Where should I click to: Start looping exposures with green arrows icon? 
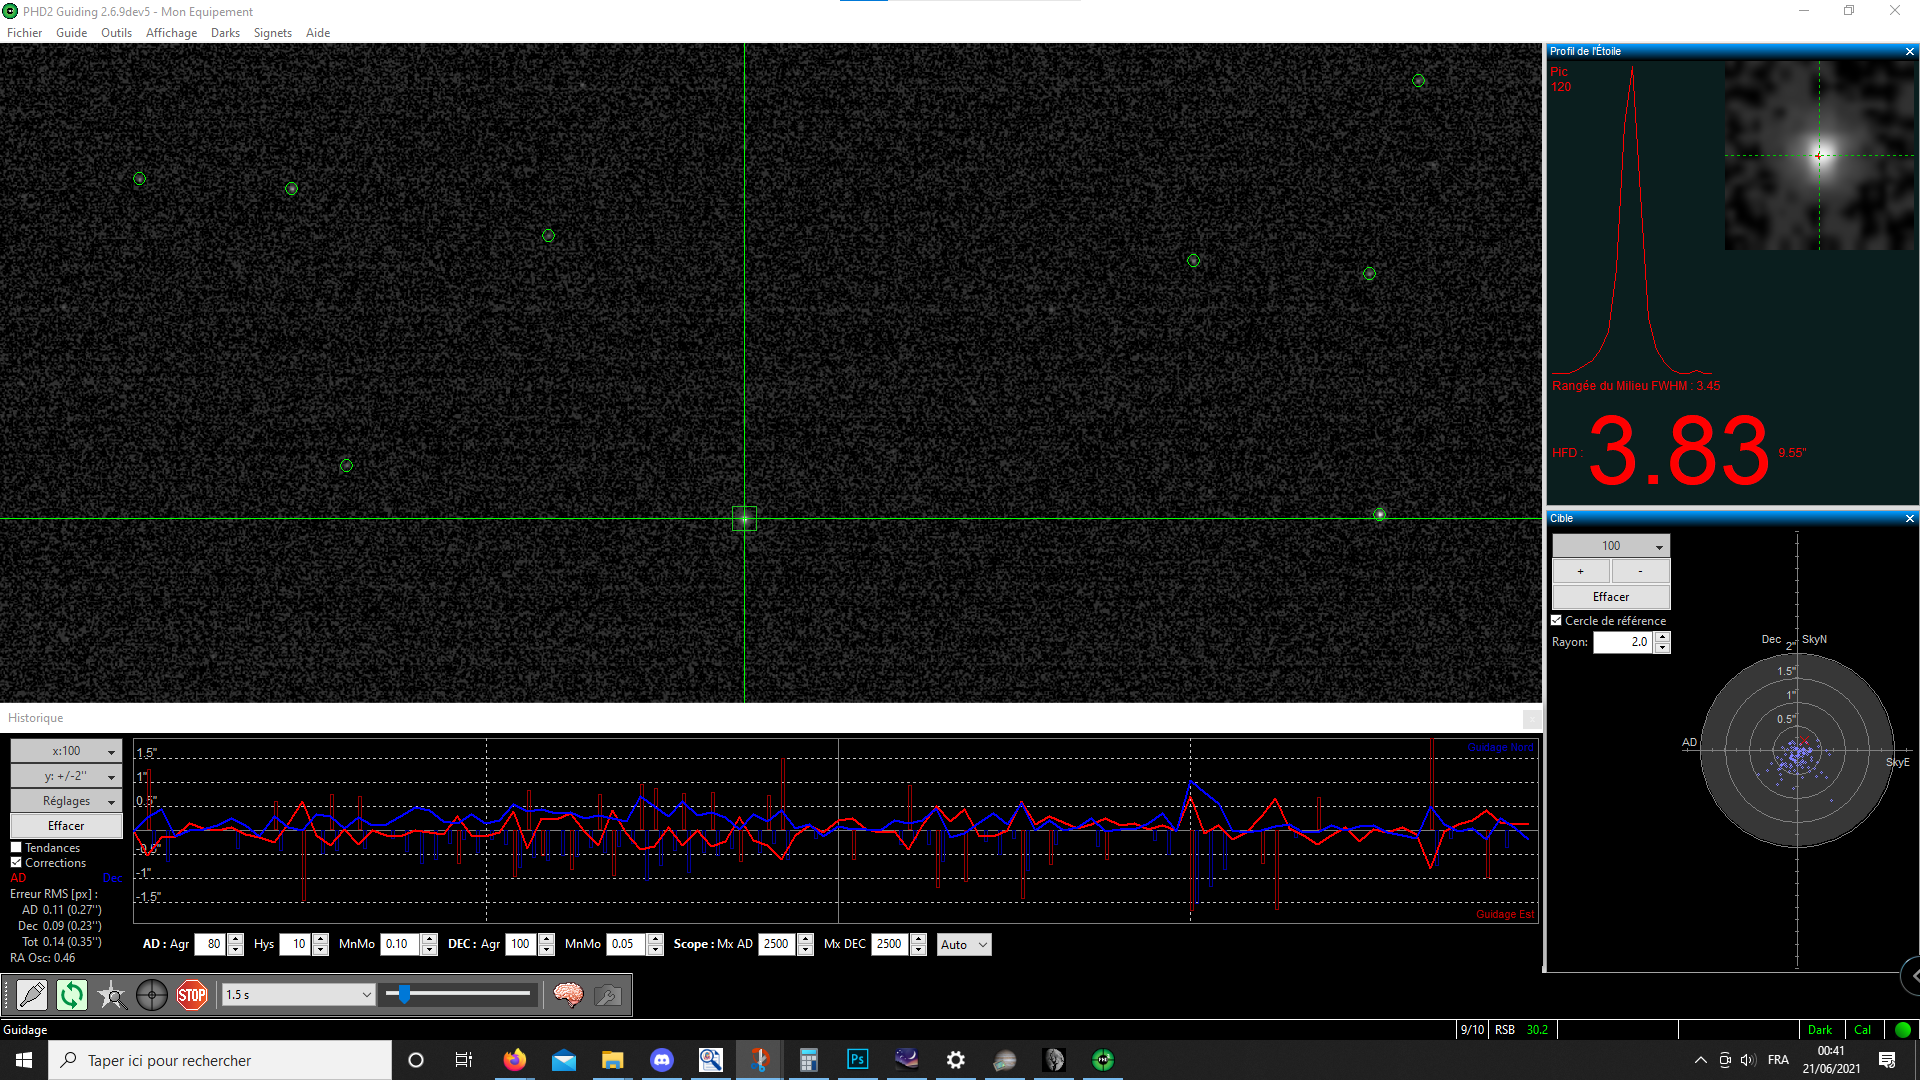pyautogui.click(x=72, y=995)
